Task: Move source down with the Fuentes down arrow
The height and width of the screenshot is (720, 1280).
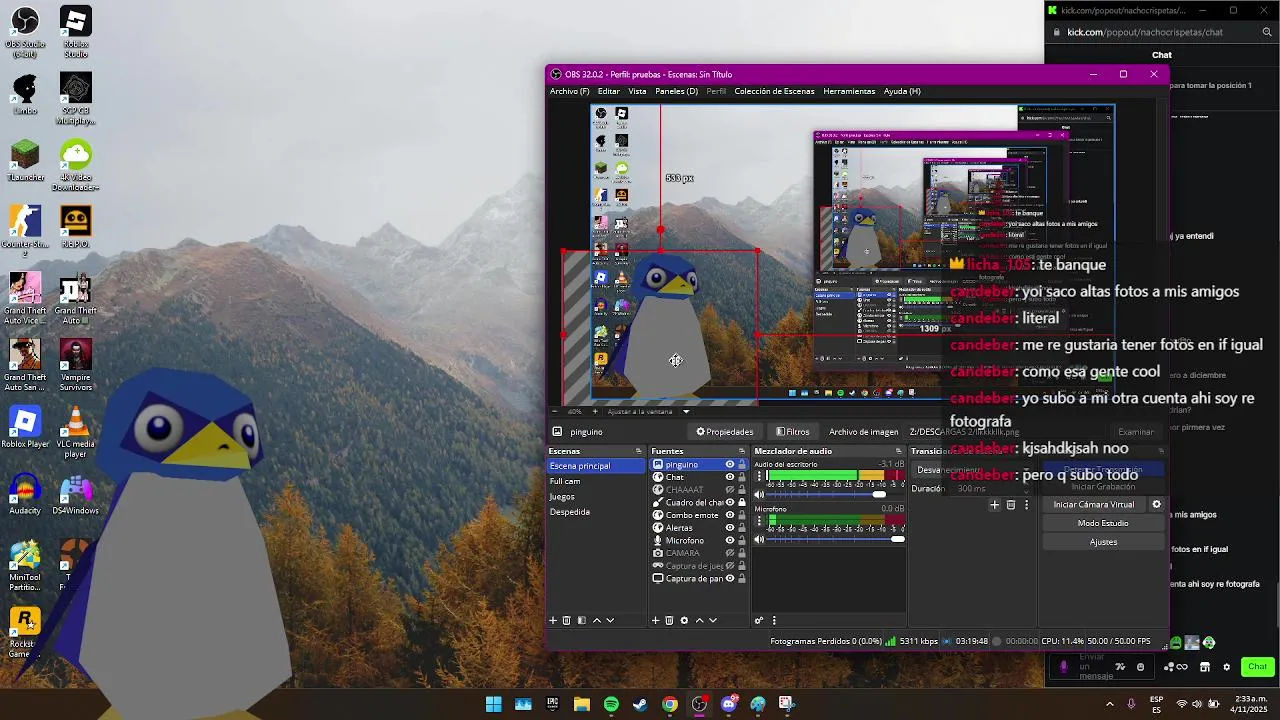Action: (713, 620)
